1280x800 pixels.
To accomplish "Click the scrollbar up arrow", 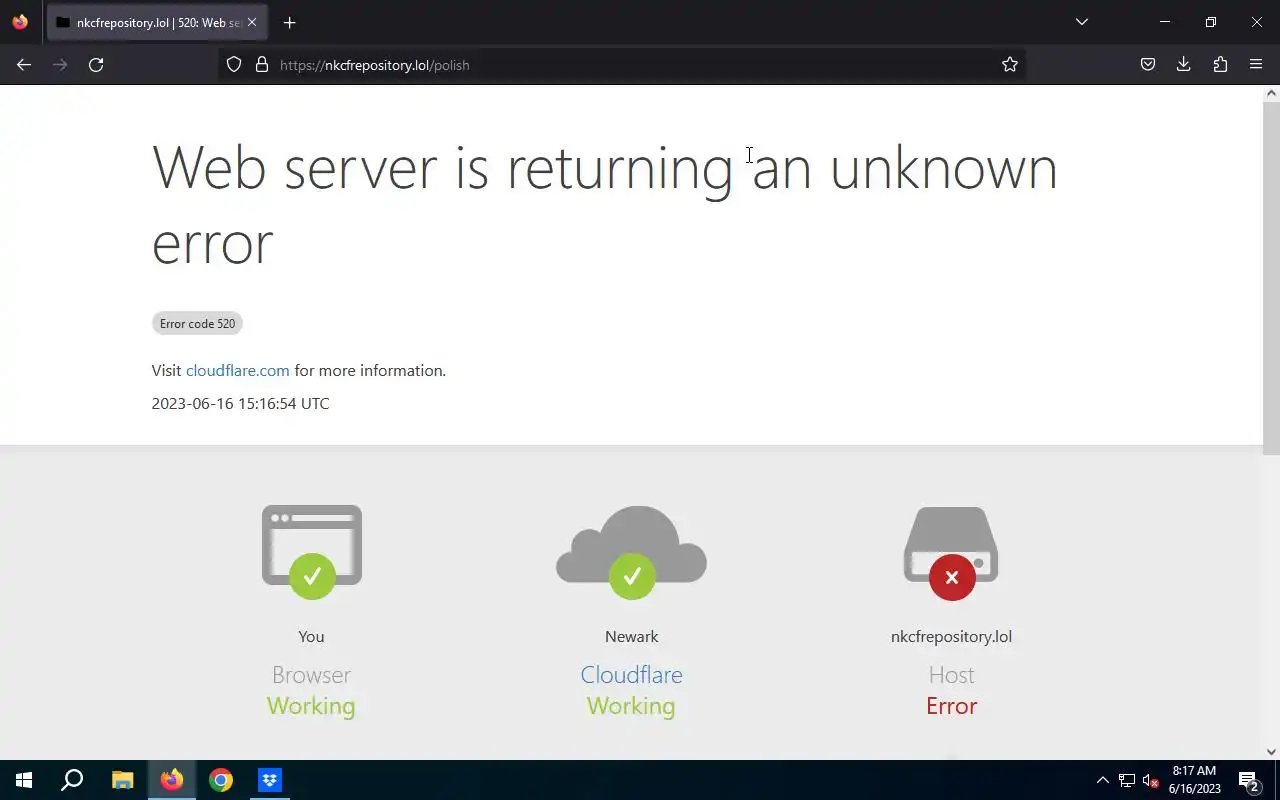I will point(1272,93).
